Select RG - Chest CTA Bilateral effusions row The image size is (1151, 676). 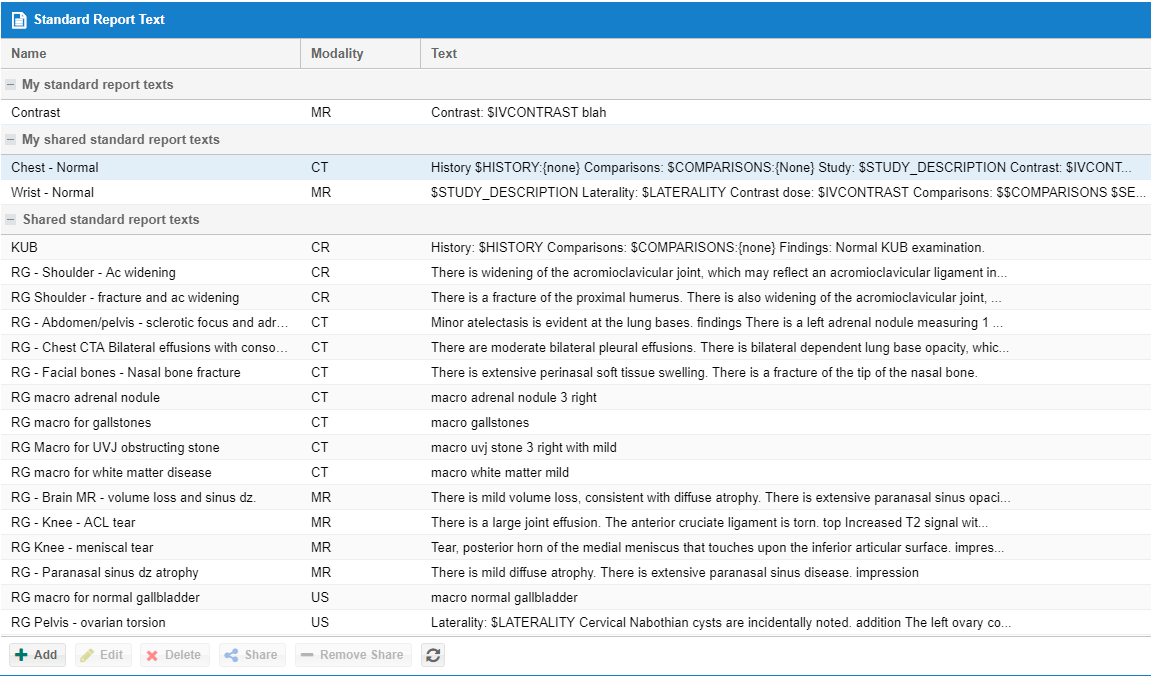coord(576,347)
